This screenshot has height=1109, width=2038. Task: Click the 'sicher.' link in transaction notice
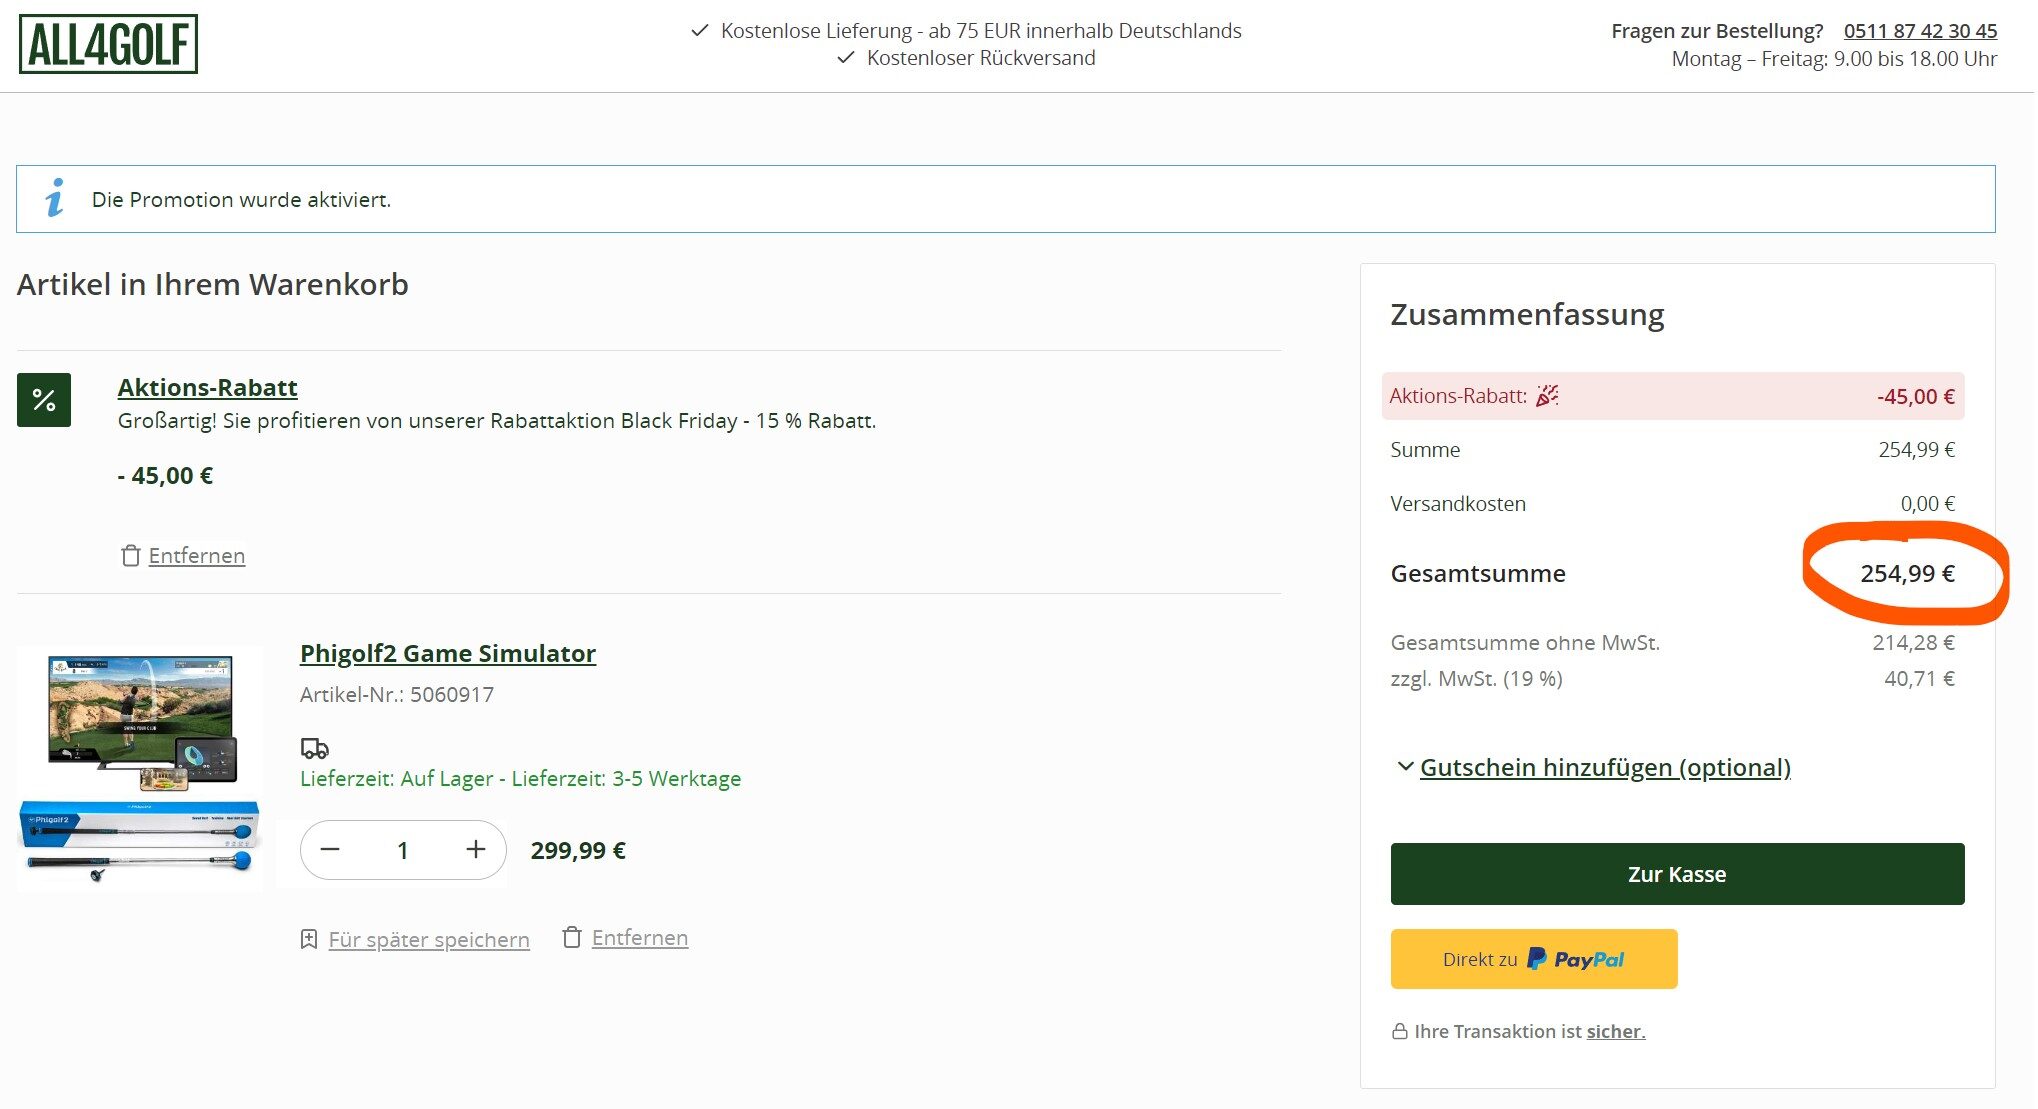pyautogui.click(x=1616, y=1031)
